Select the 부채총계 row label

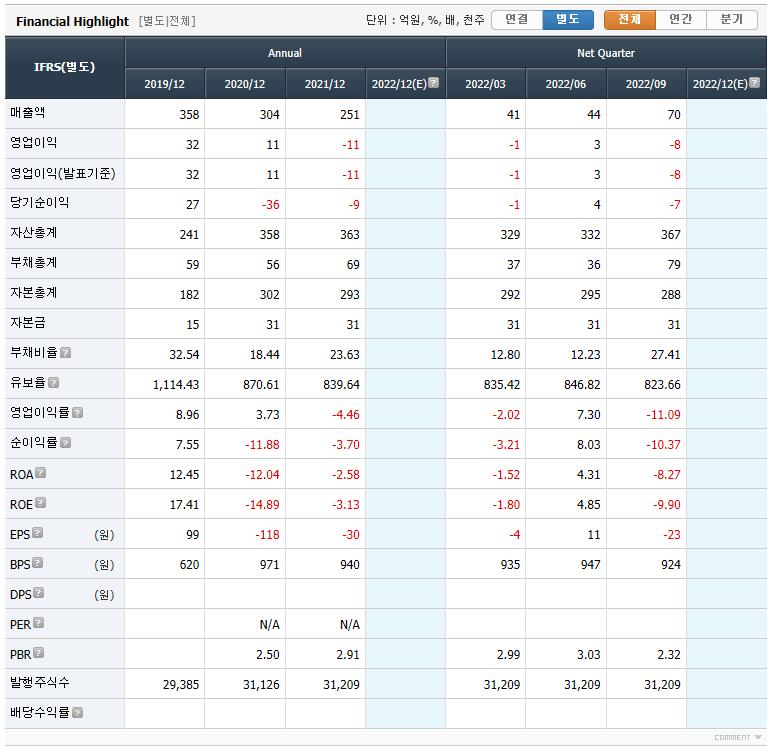34,263
